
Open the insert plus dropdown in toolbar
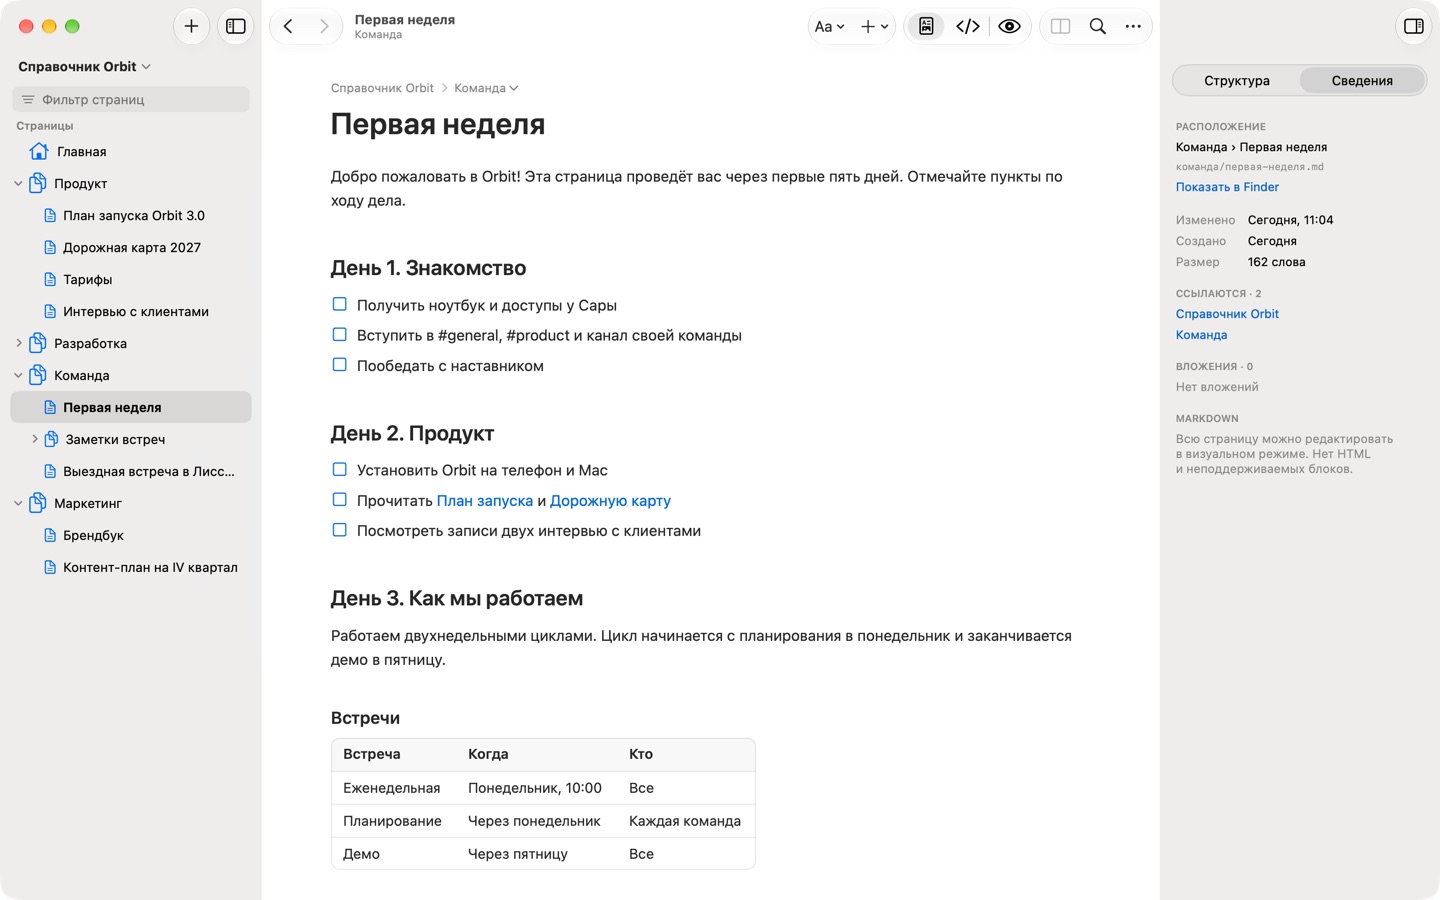874,26
